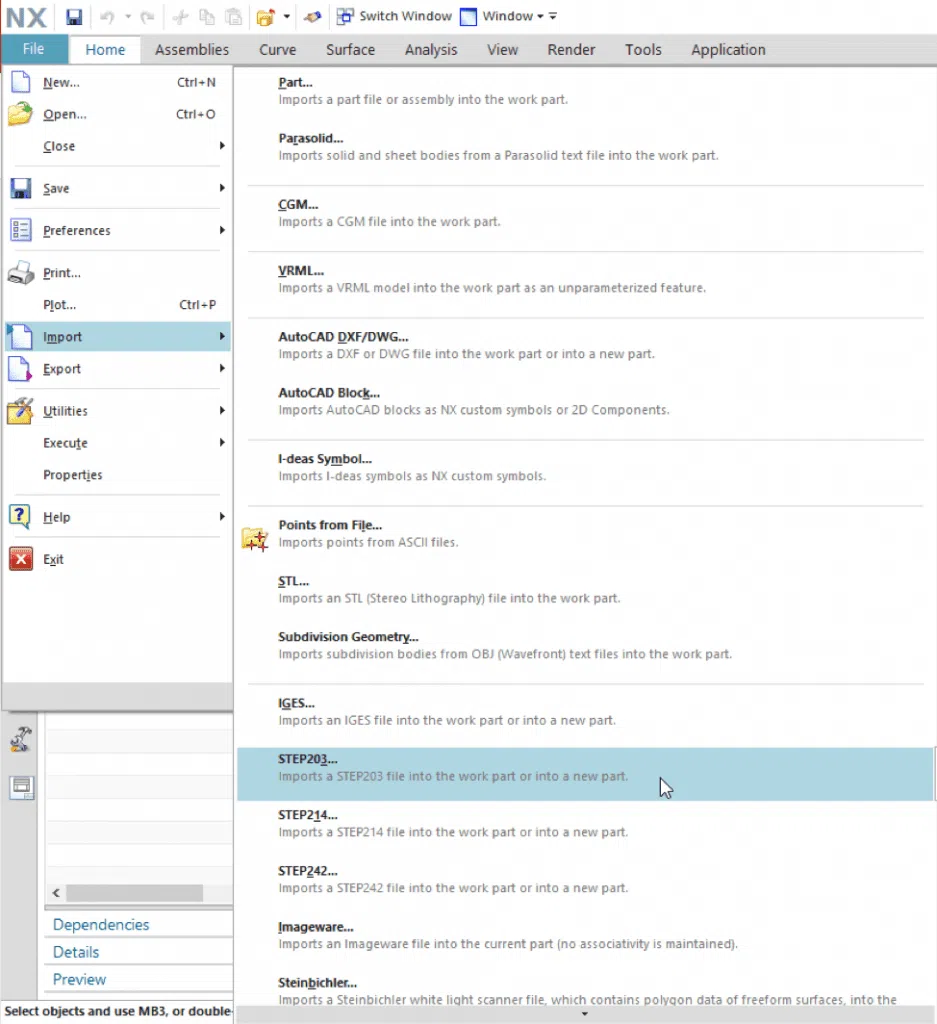Open dropdown arrow beside folder icon
The width and height of the screenshot is (937, 1024).
[x=287, y=16]
